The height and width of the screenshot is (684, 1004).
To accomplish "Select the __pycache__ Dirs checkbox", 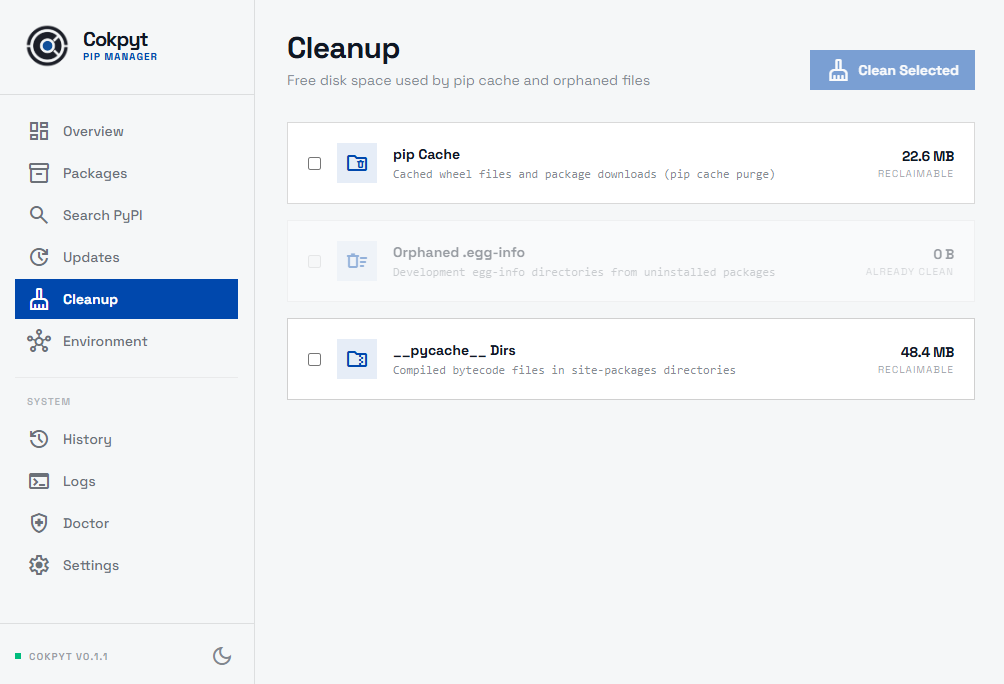I will pyautogui.click(x=315, y=359).
